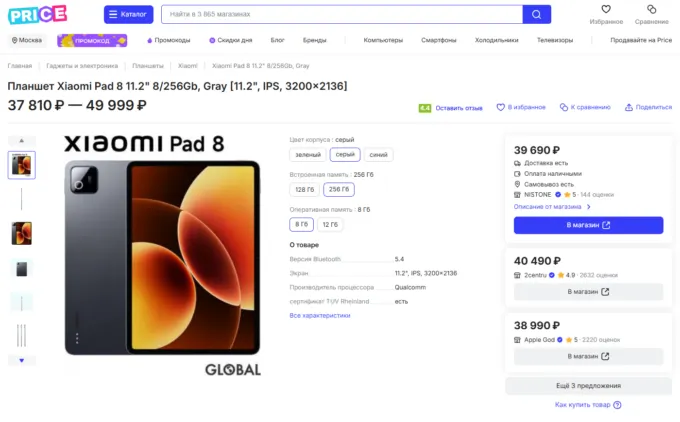Open Скидки дня menu item
The height and width of the screenshot is (422, 680).
pyautogui.click(x=230, y=40)
